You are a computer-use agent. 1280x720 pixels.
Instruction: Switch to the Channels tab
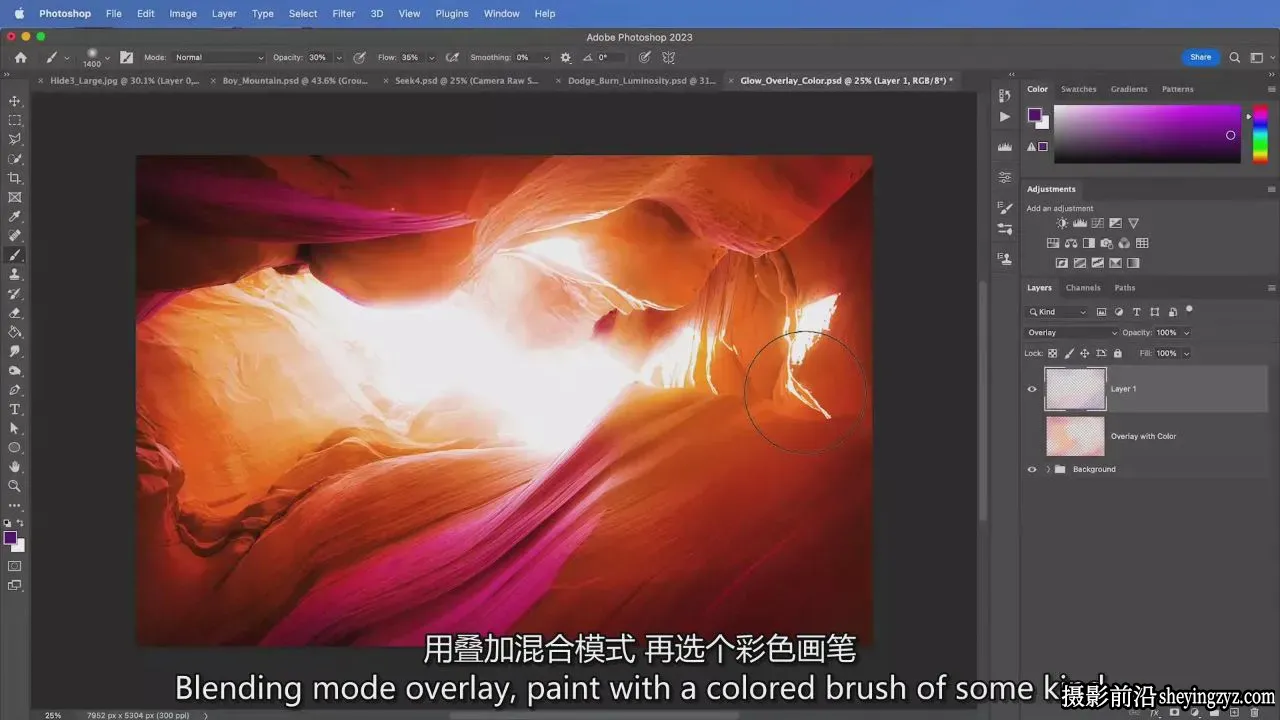pyautogui.click(x=1083, y=288)
